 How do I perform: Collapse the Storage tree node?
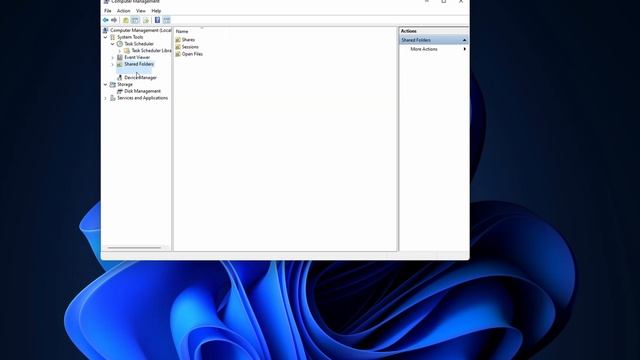(x=106, y=84)
